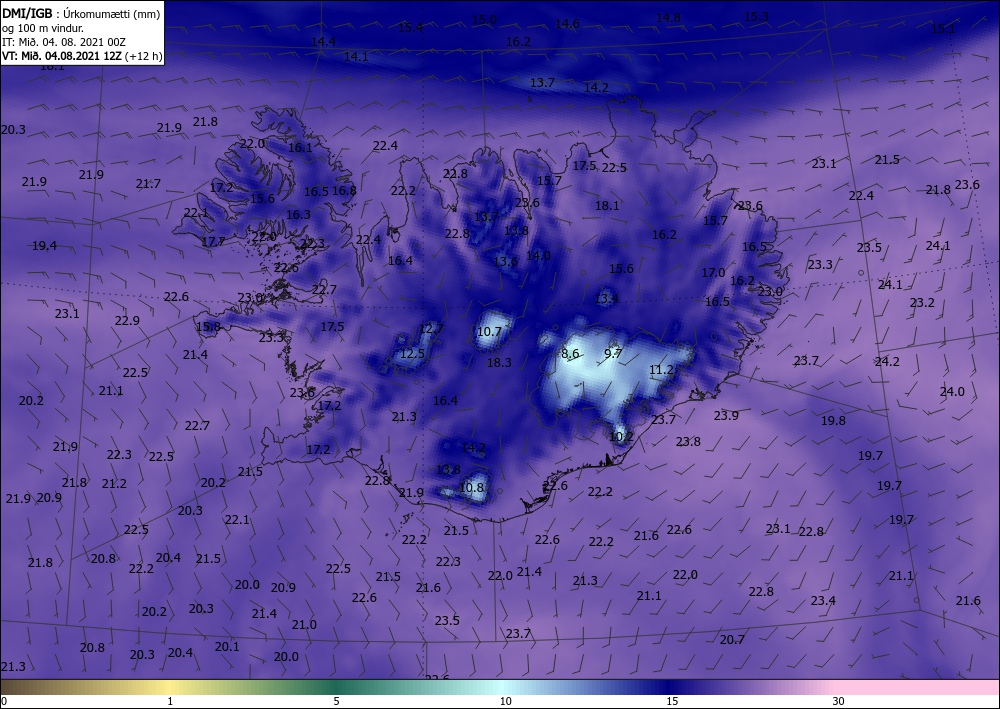
Task: Click the map value 15.8
Action: point(208,326)
